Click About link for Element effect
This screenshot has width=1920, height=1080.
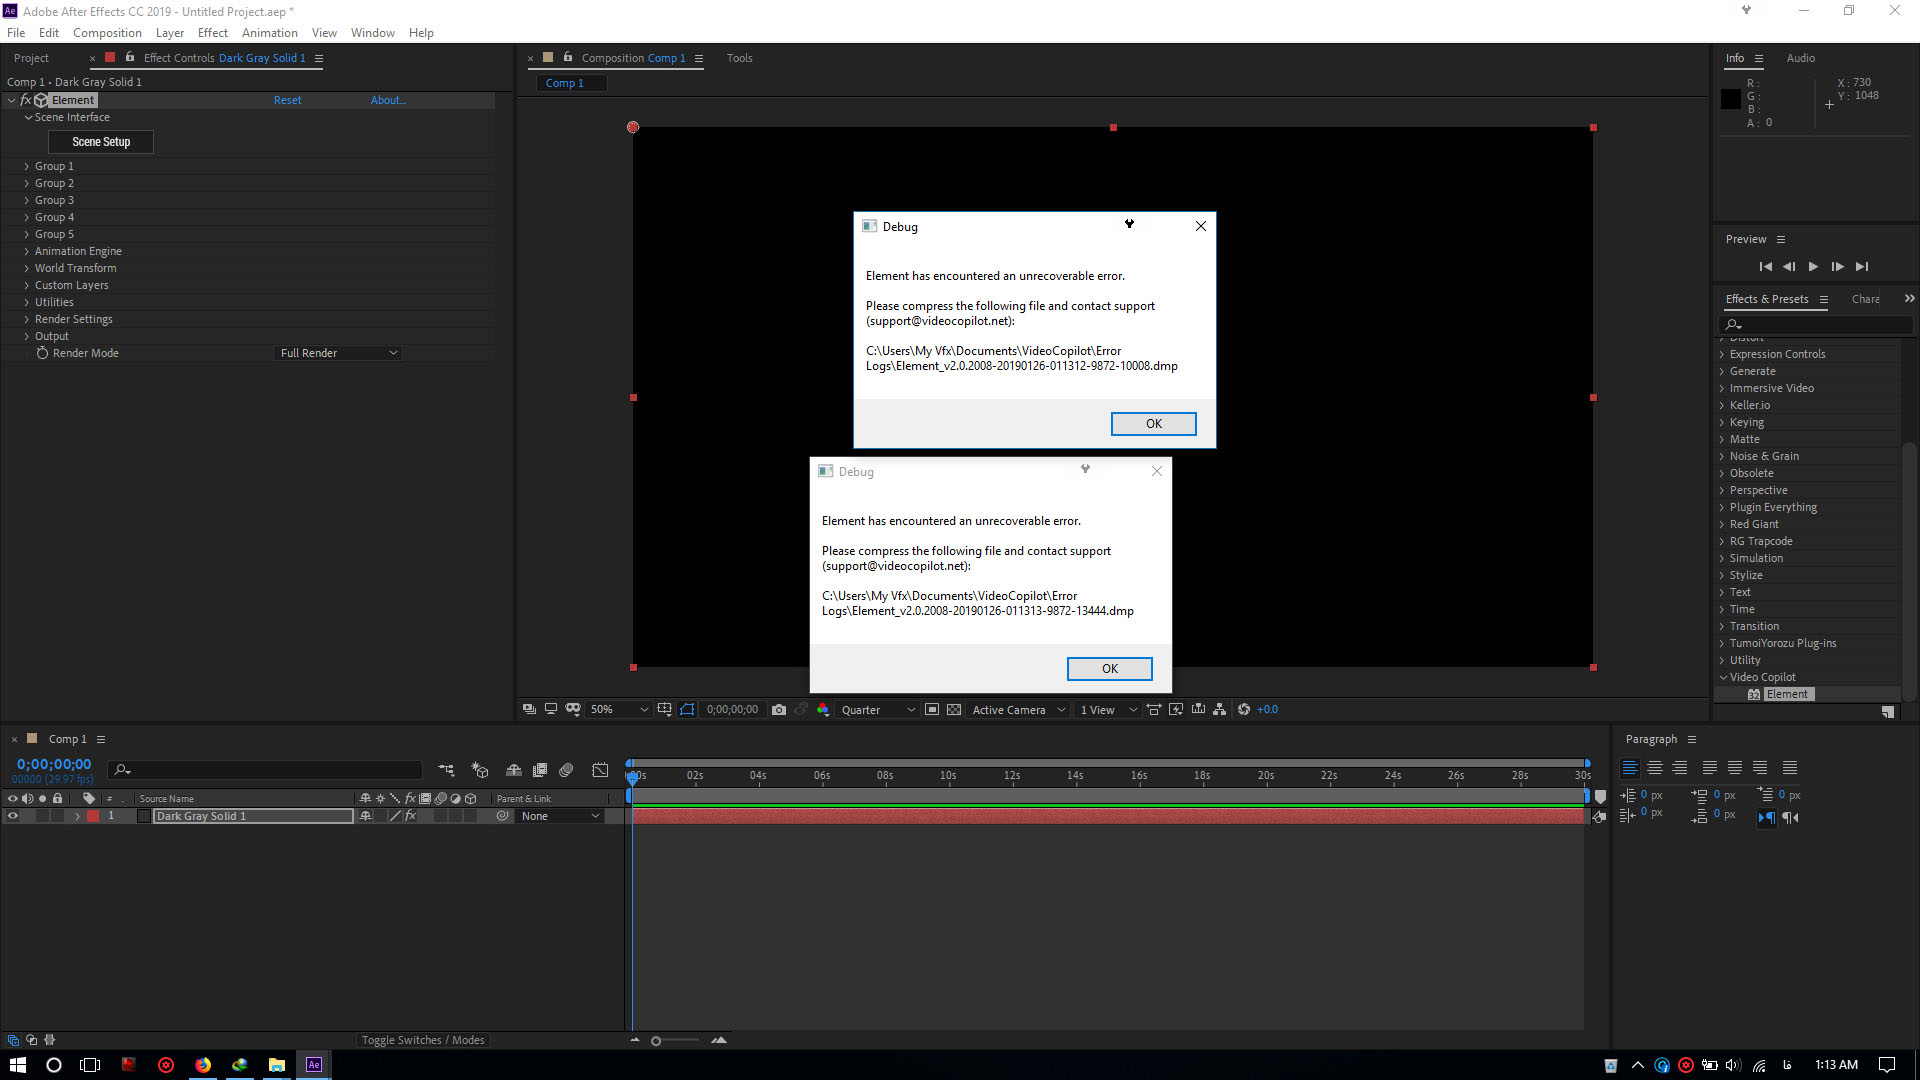pyautogui.click(x=387, y=101)
